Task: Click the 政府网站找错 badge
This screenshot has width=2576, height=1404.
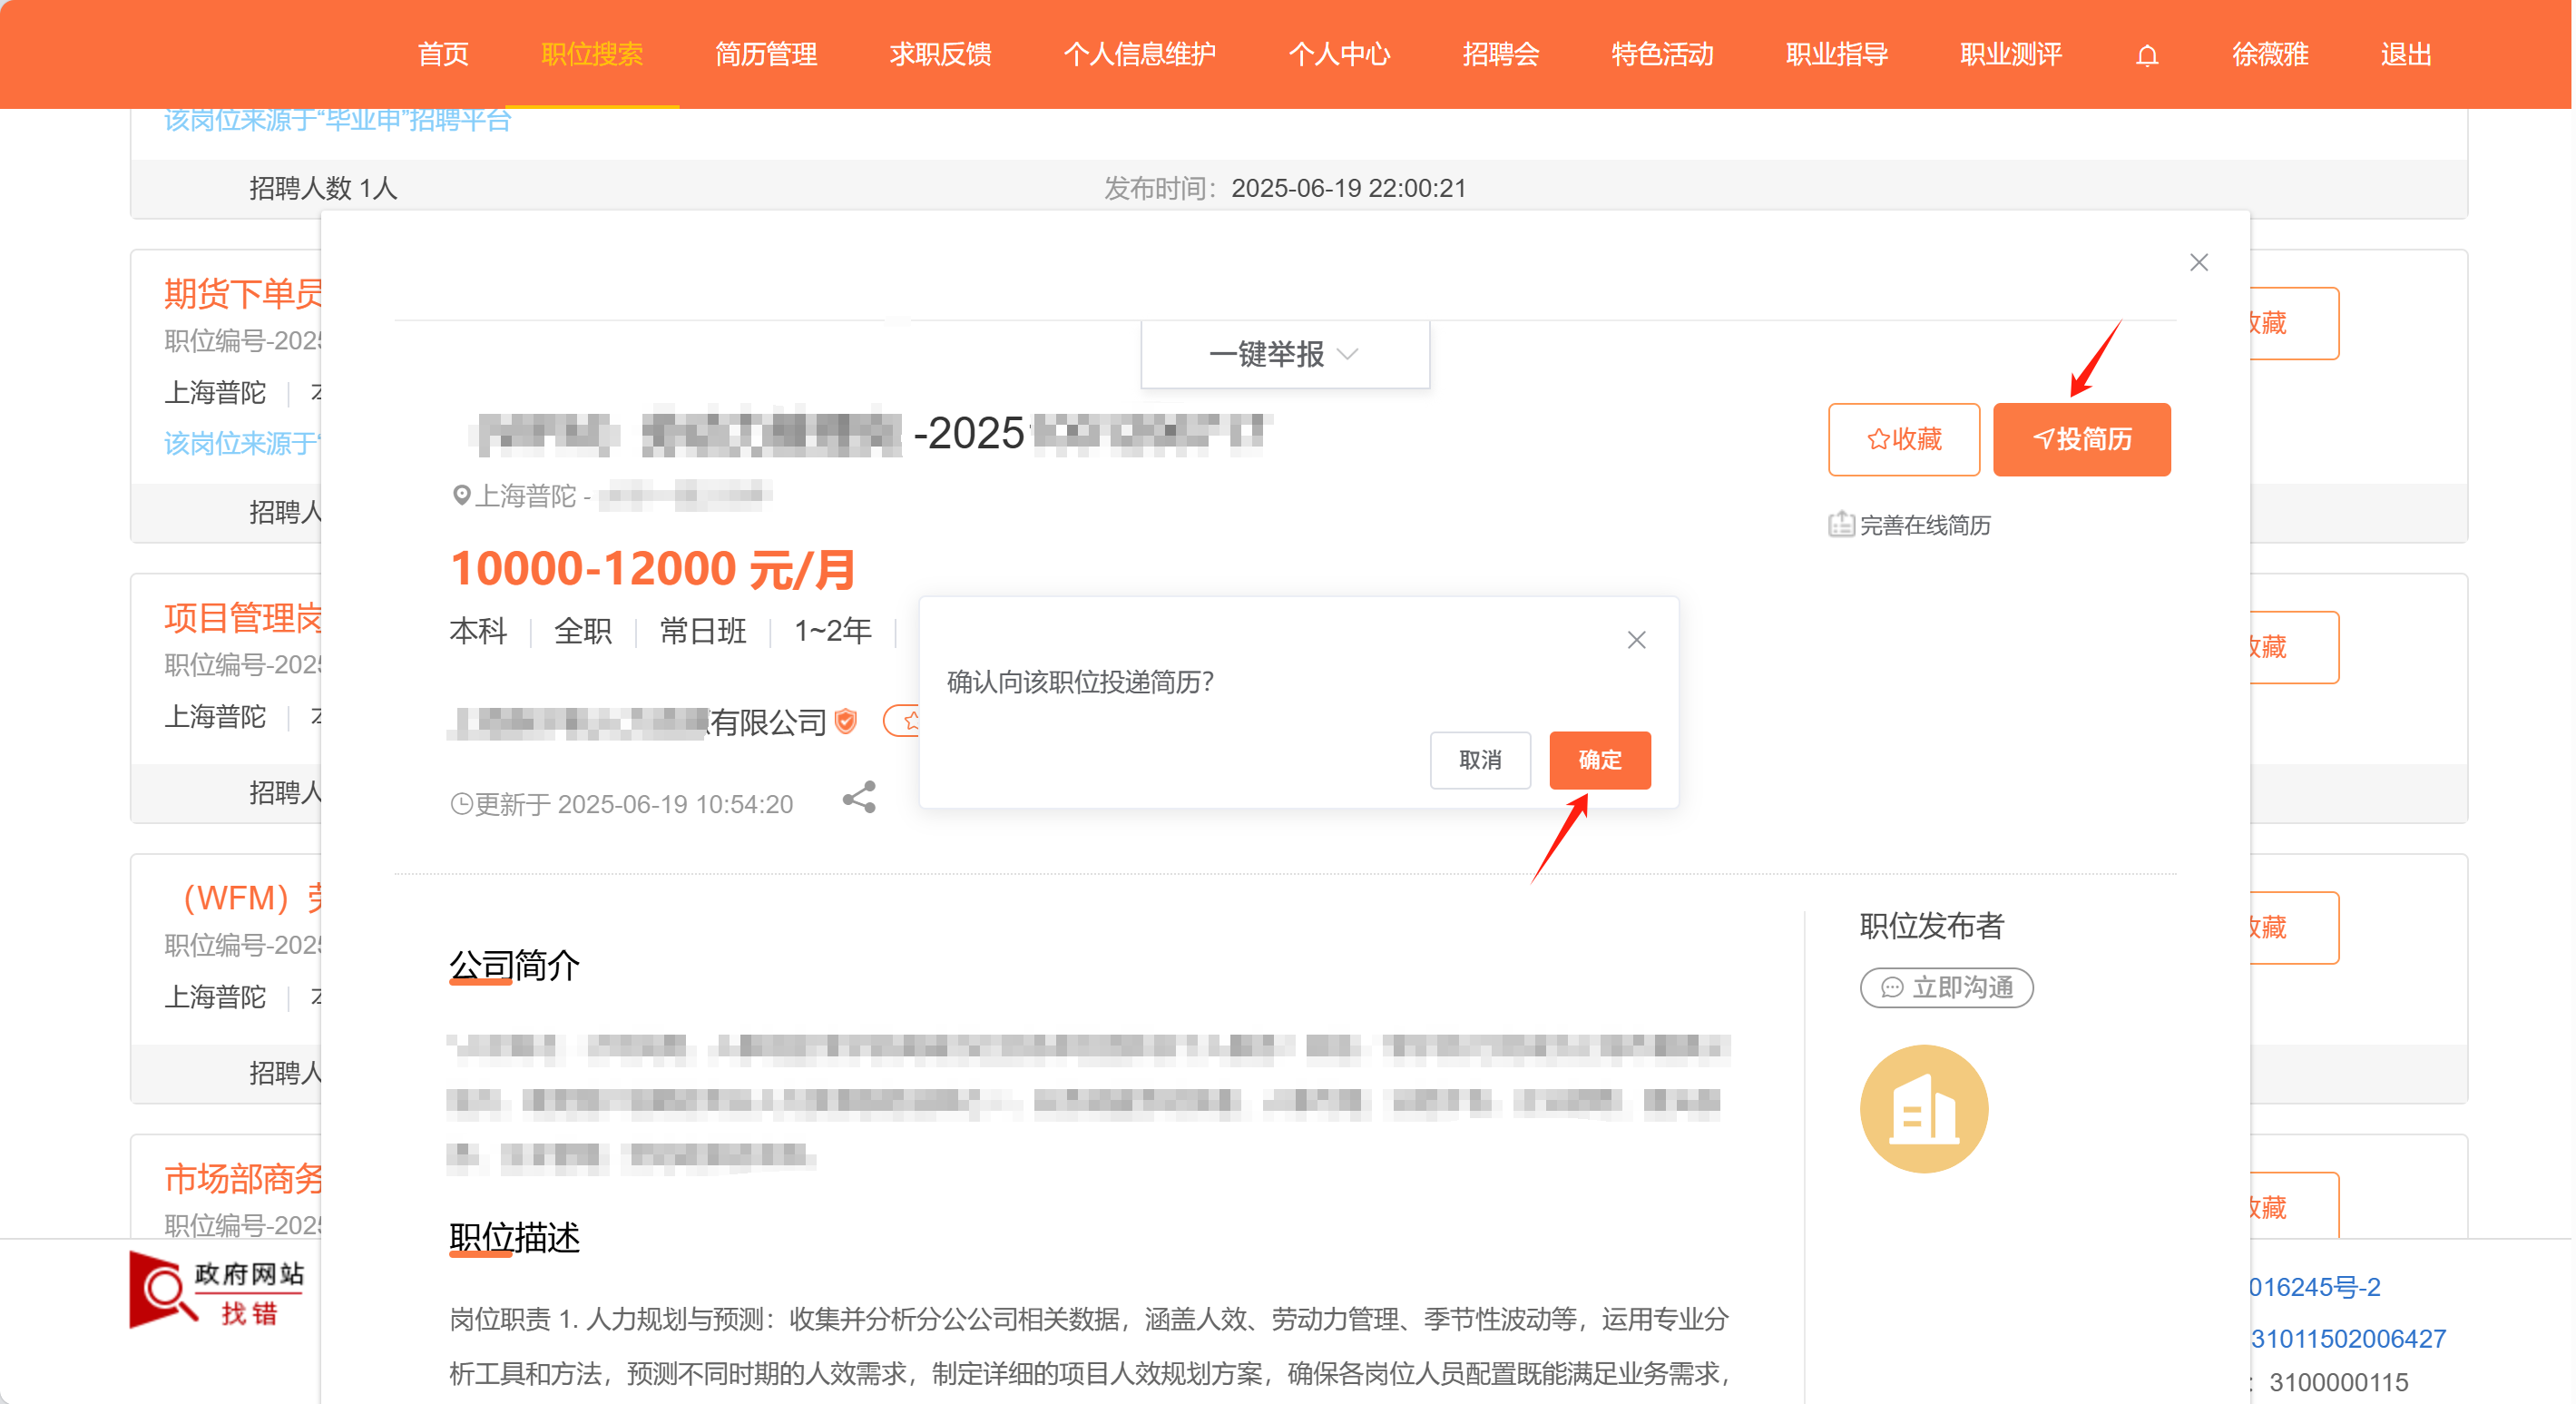Action: 218,1291
